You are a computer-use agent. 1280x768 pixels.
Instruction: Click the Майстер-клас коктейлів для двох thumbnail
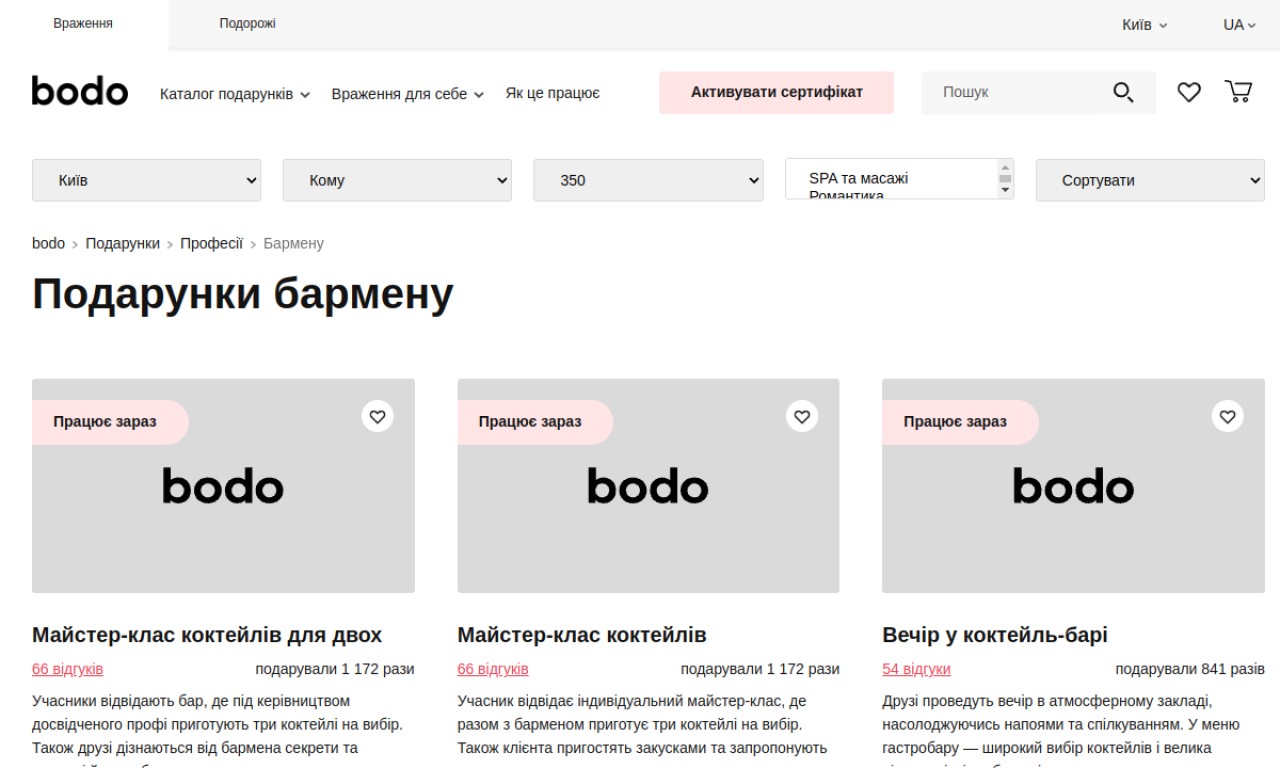pos(223,486)
